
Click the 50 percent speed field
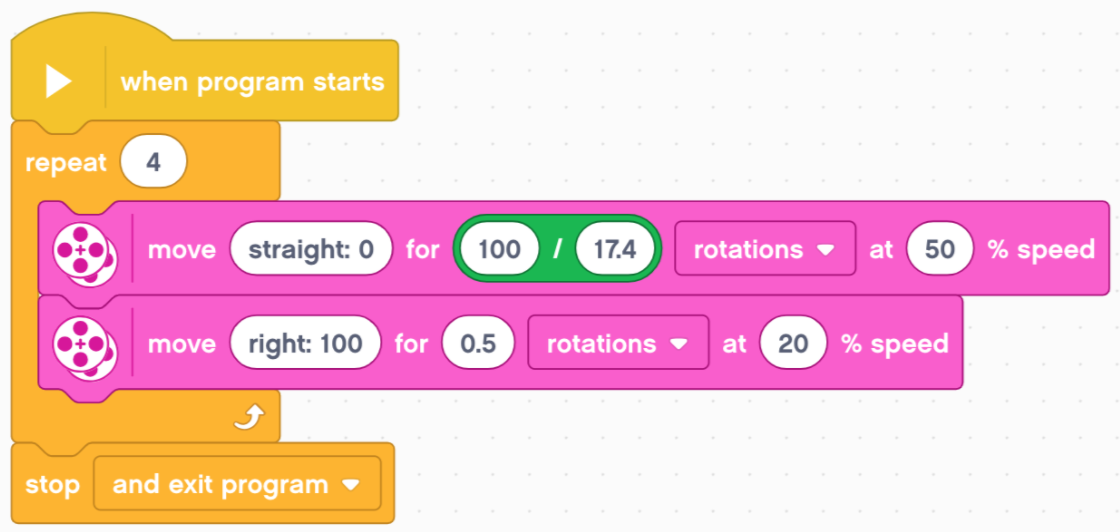940,249
